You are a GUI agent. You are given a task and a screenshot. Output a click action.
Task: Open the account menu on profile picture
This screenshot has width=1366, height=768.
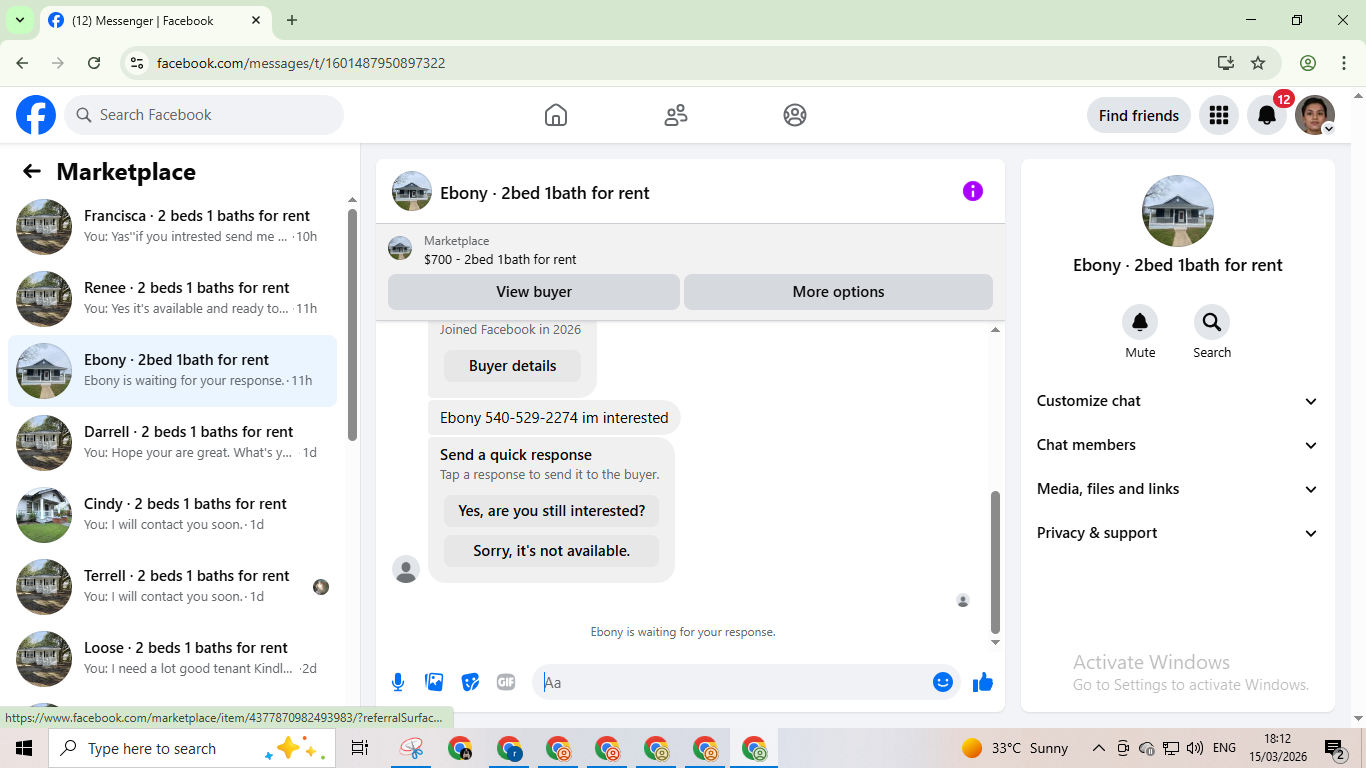pos(1315,115)
